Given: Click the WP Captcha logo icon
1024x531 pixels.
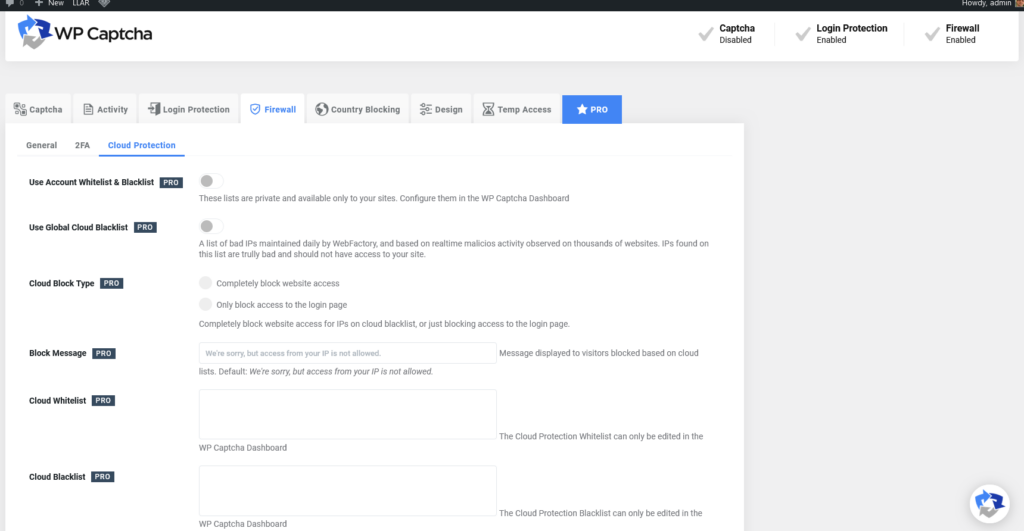Looking at the screenshot, I should (34, 32).
